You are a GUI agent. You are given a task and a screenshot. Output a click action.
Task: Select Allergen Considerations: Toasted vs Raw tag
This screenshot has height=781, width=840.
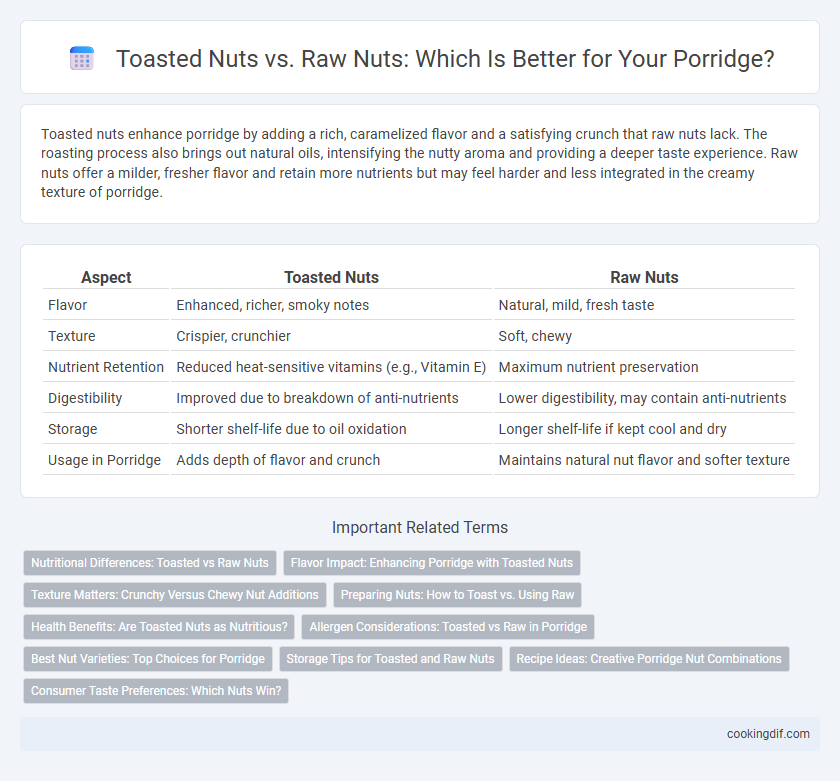tap(448, 627)
